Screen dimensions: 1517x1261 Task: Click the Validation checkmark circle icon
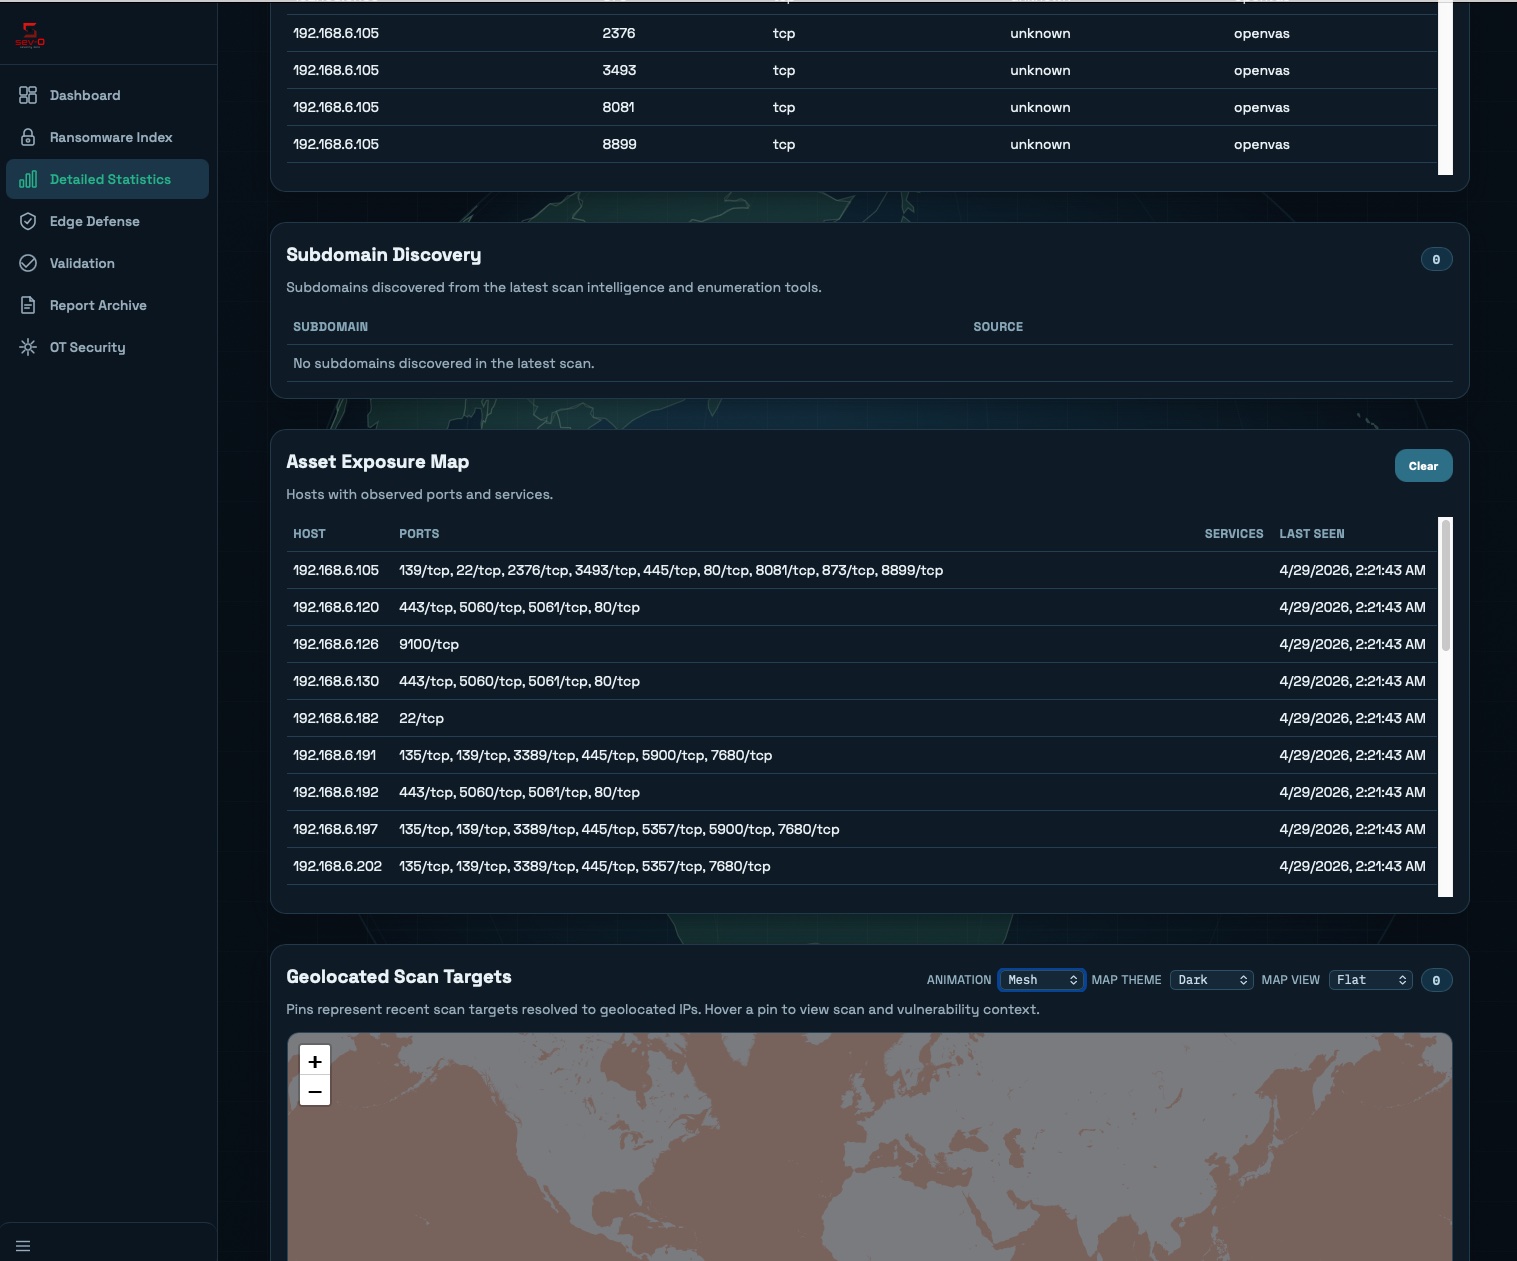point(28,263)
